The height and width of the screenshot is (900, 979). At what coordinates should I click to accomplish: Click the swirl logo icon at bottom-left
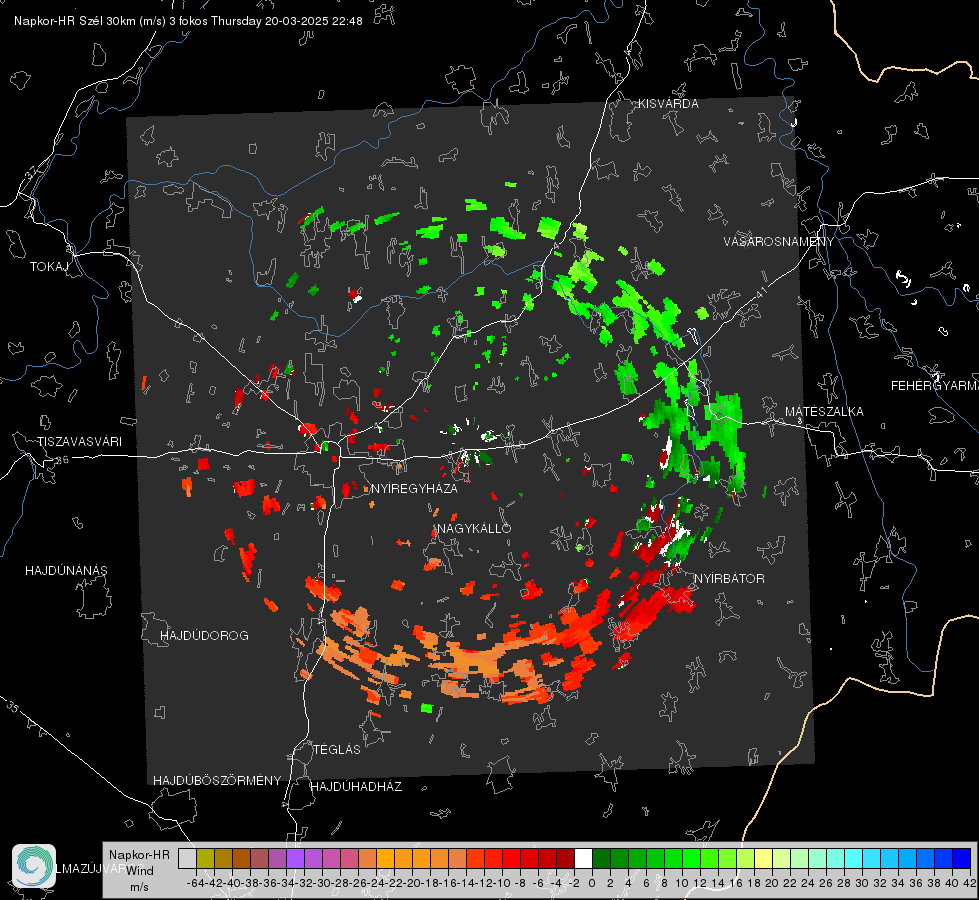[34, 866]
